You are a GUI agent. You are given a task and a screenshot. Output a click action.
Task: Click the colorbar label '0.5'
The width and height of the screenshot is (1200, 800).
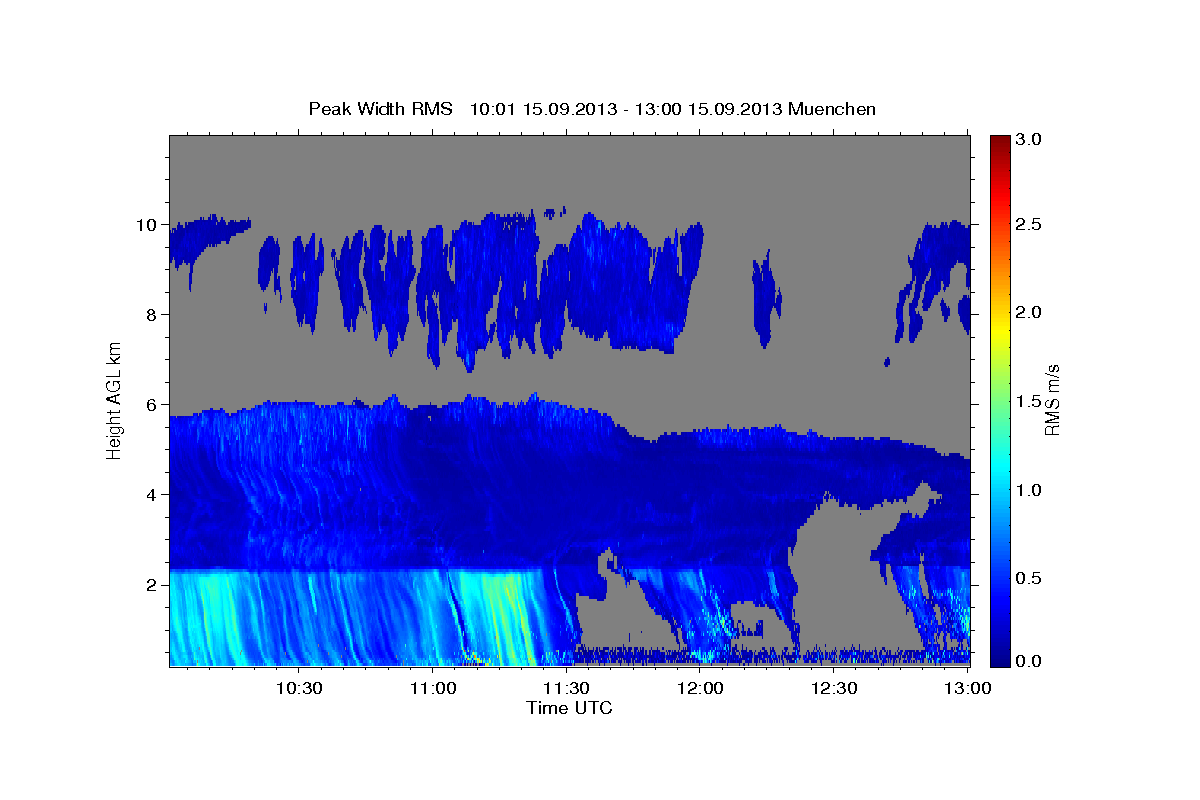point(1030,578)
